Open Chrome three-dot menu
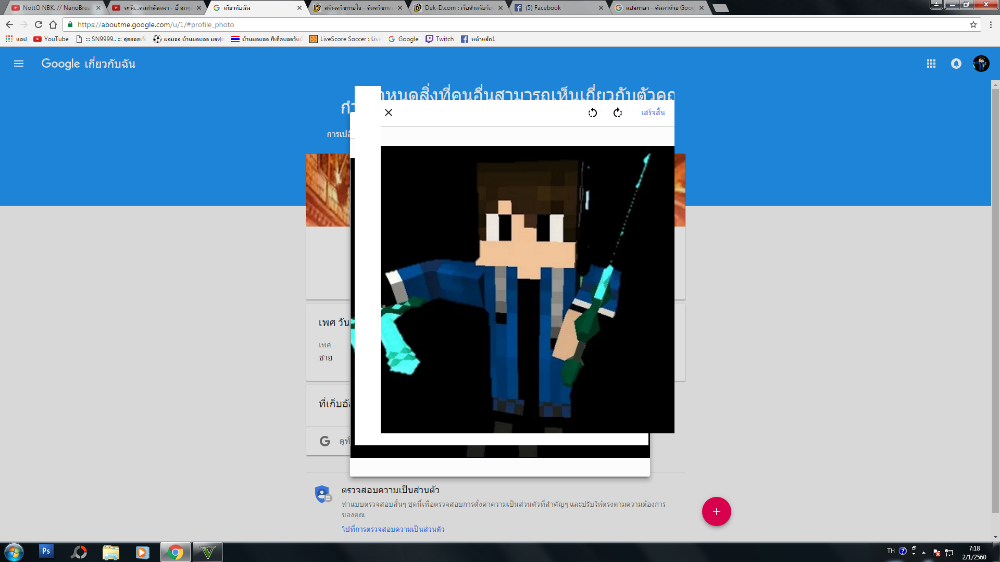1000x562 pixels. tap(991, 24)
